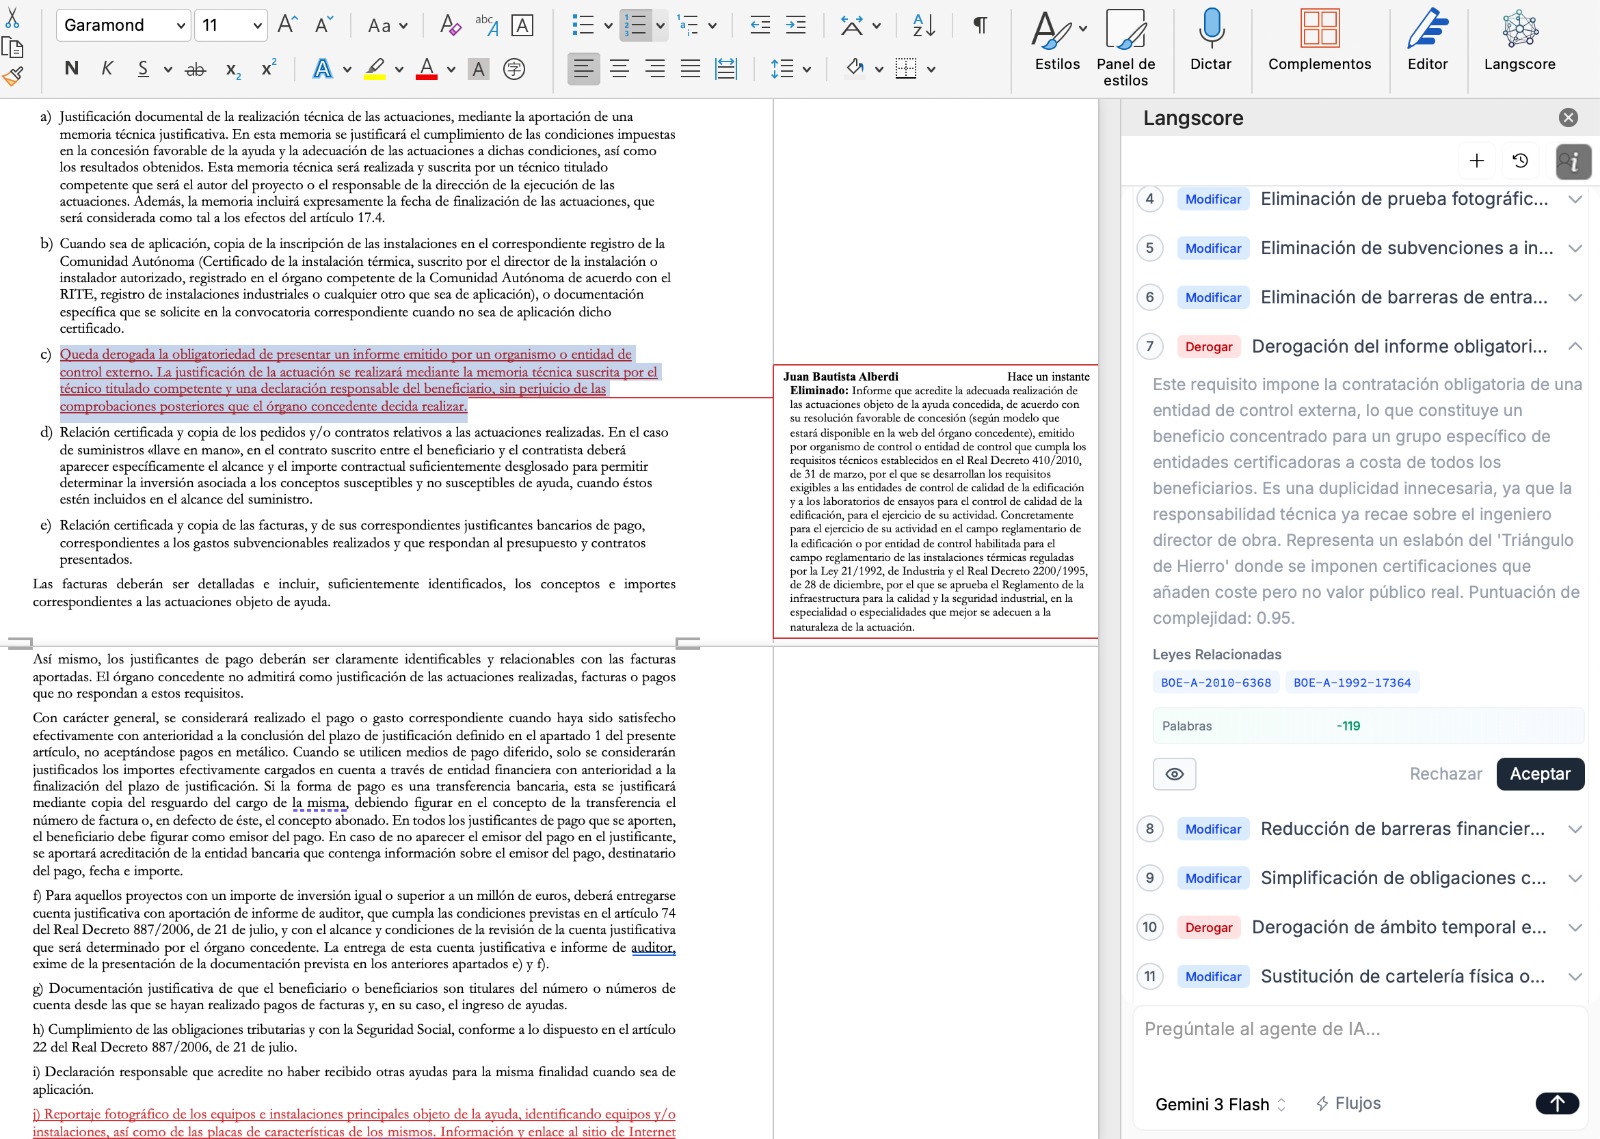This screenshot has width=1600, height=1139.
Task: Toggle bold formatting with the N button
Action: pos(70,69)
